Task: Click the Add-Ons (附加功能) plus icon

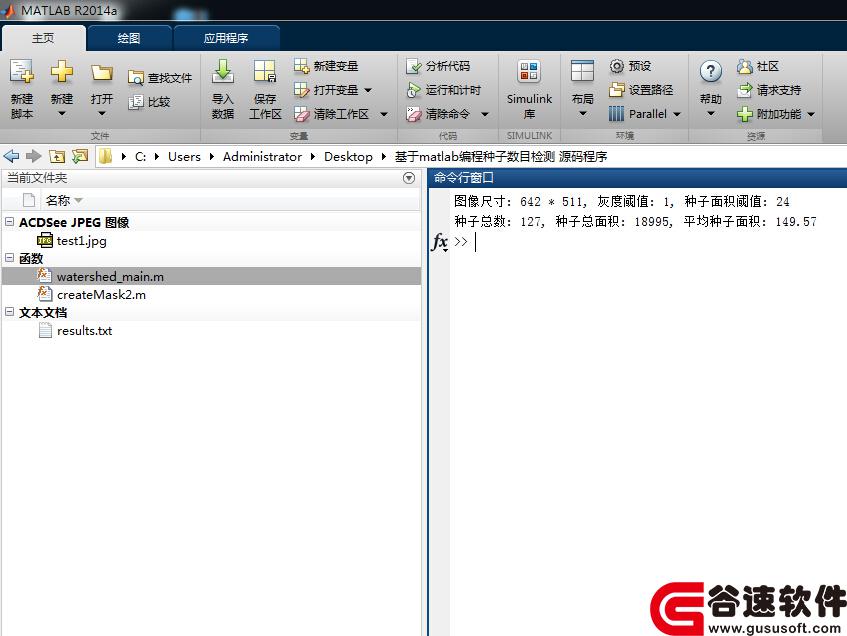Action: [x=744, y=114]
